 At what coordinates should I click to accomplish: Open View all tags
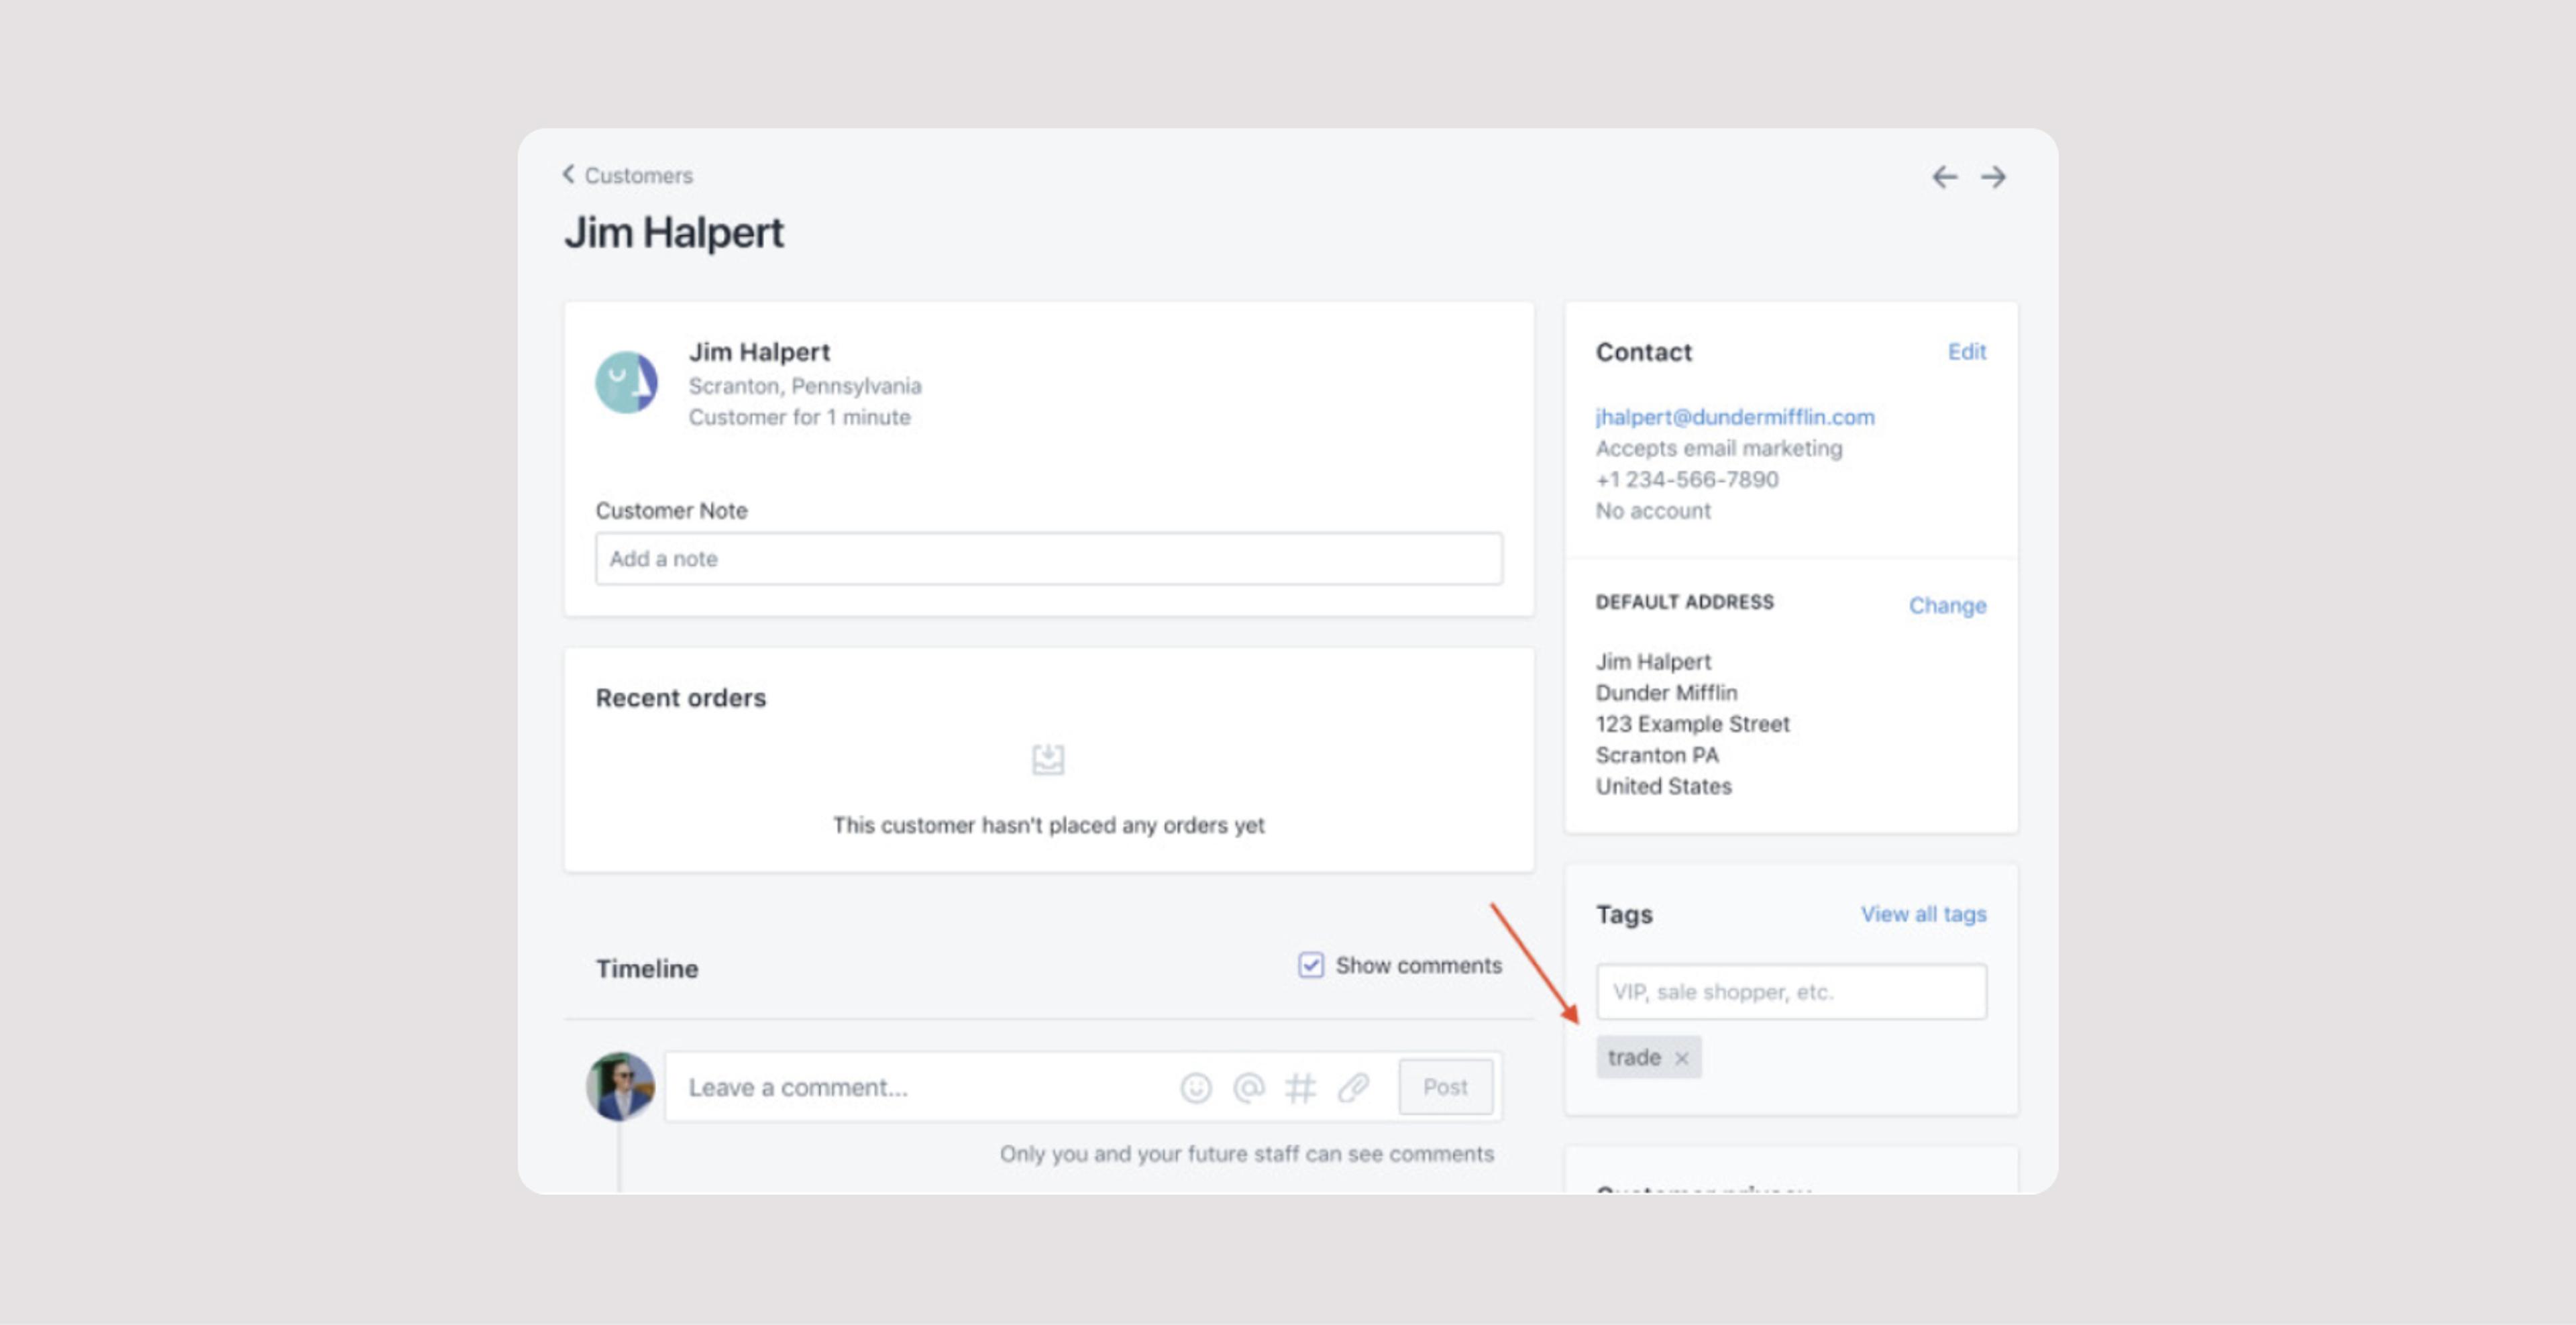[1922, 914]
